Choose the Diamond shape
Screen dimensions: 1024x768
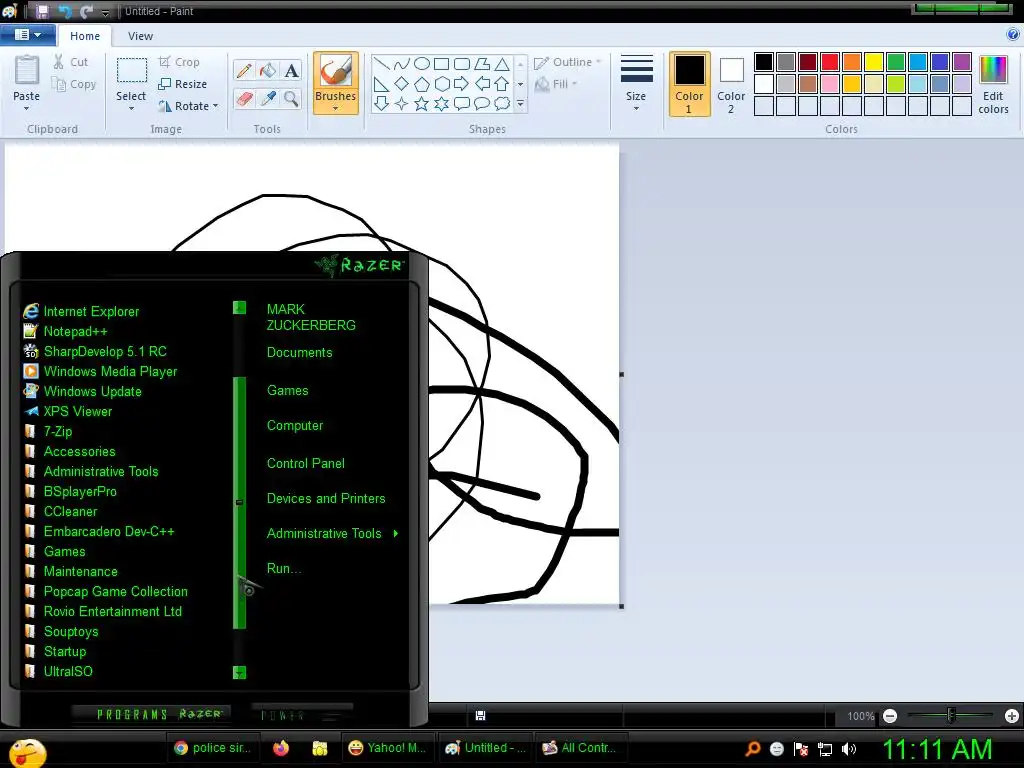402,84
